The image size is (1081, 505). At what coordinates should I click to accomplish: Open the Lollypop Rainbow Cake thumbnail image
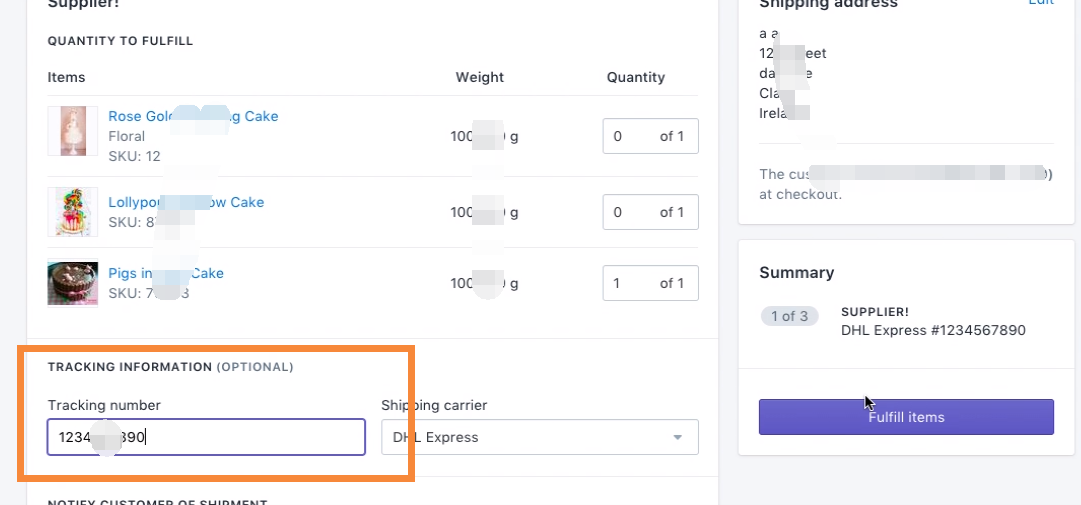(72, 212)
